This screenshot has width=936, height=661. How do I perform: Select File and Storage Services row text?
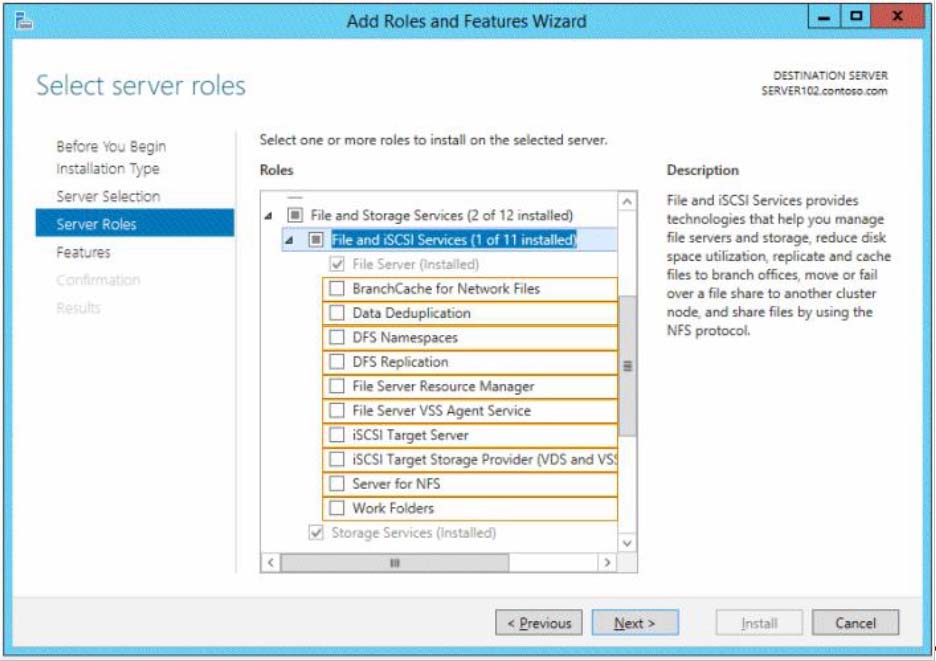[442, 215]
